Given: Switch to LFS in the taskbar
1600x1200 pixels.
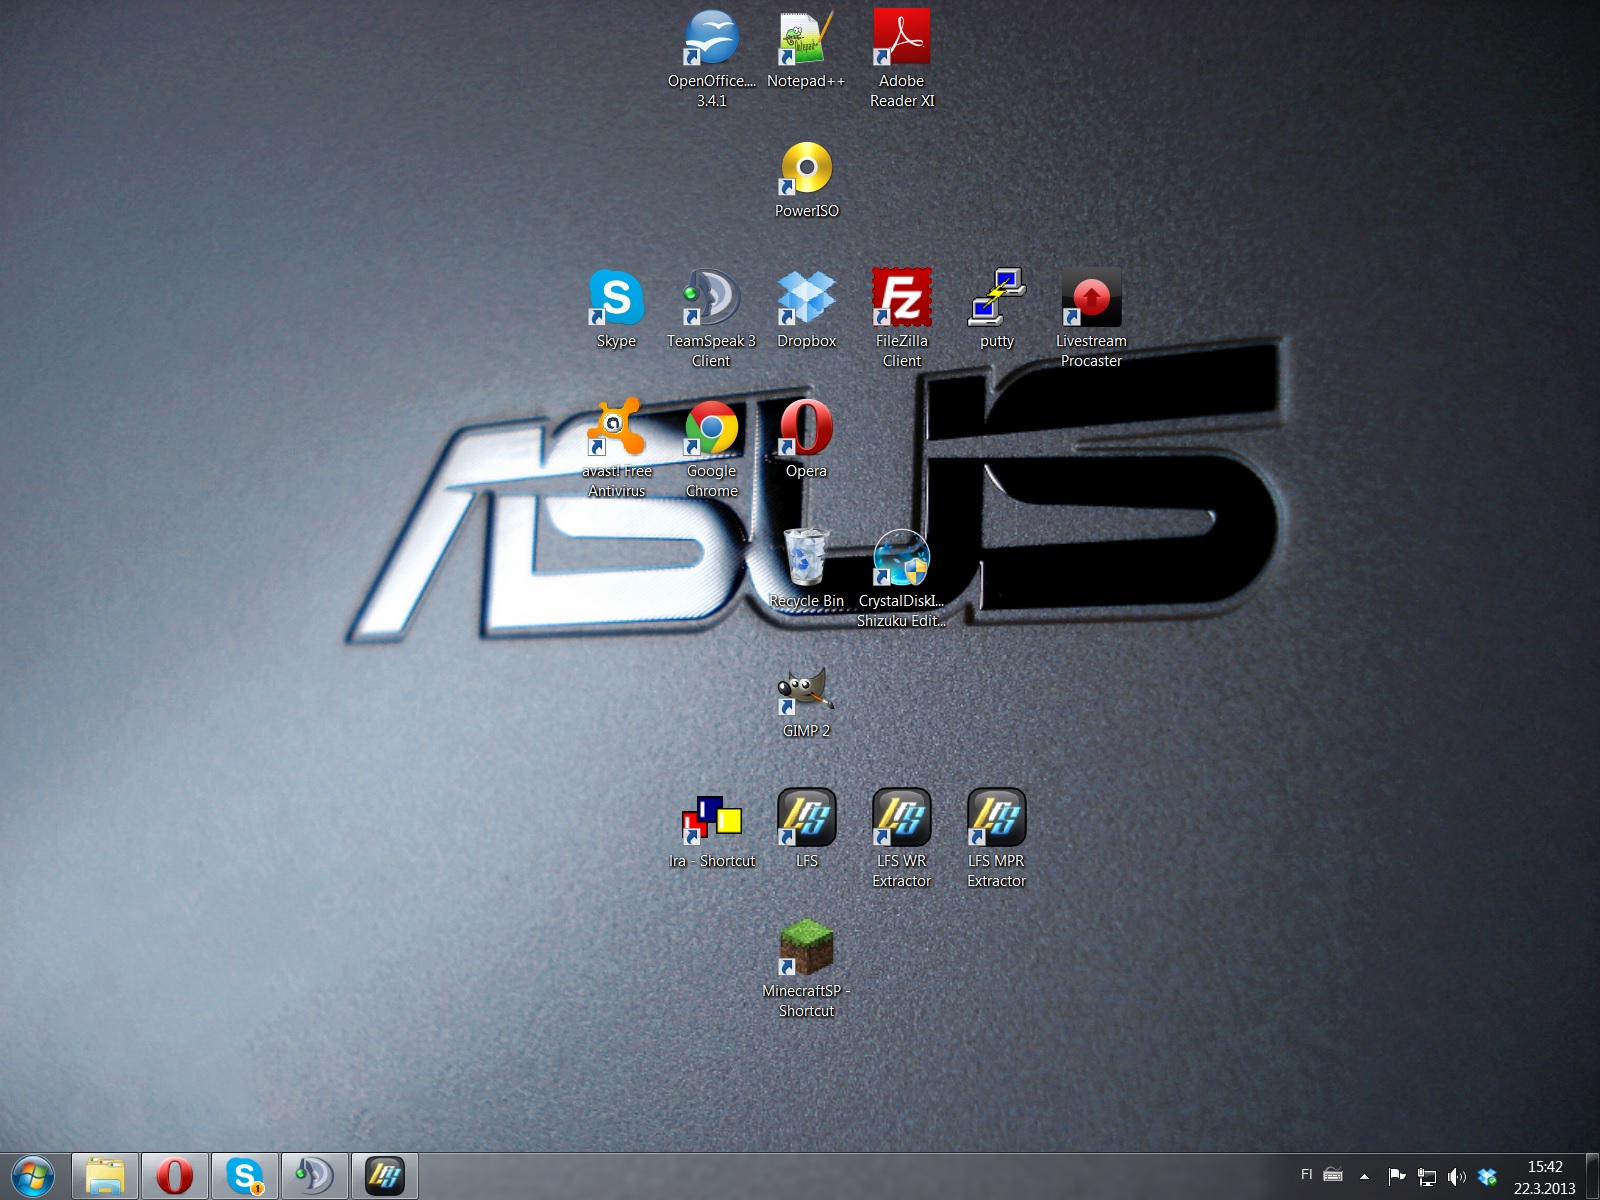Looking at the screenshot, I should pos(385,1175).
